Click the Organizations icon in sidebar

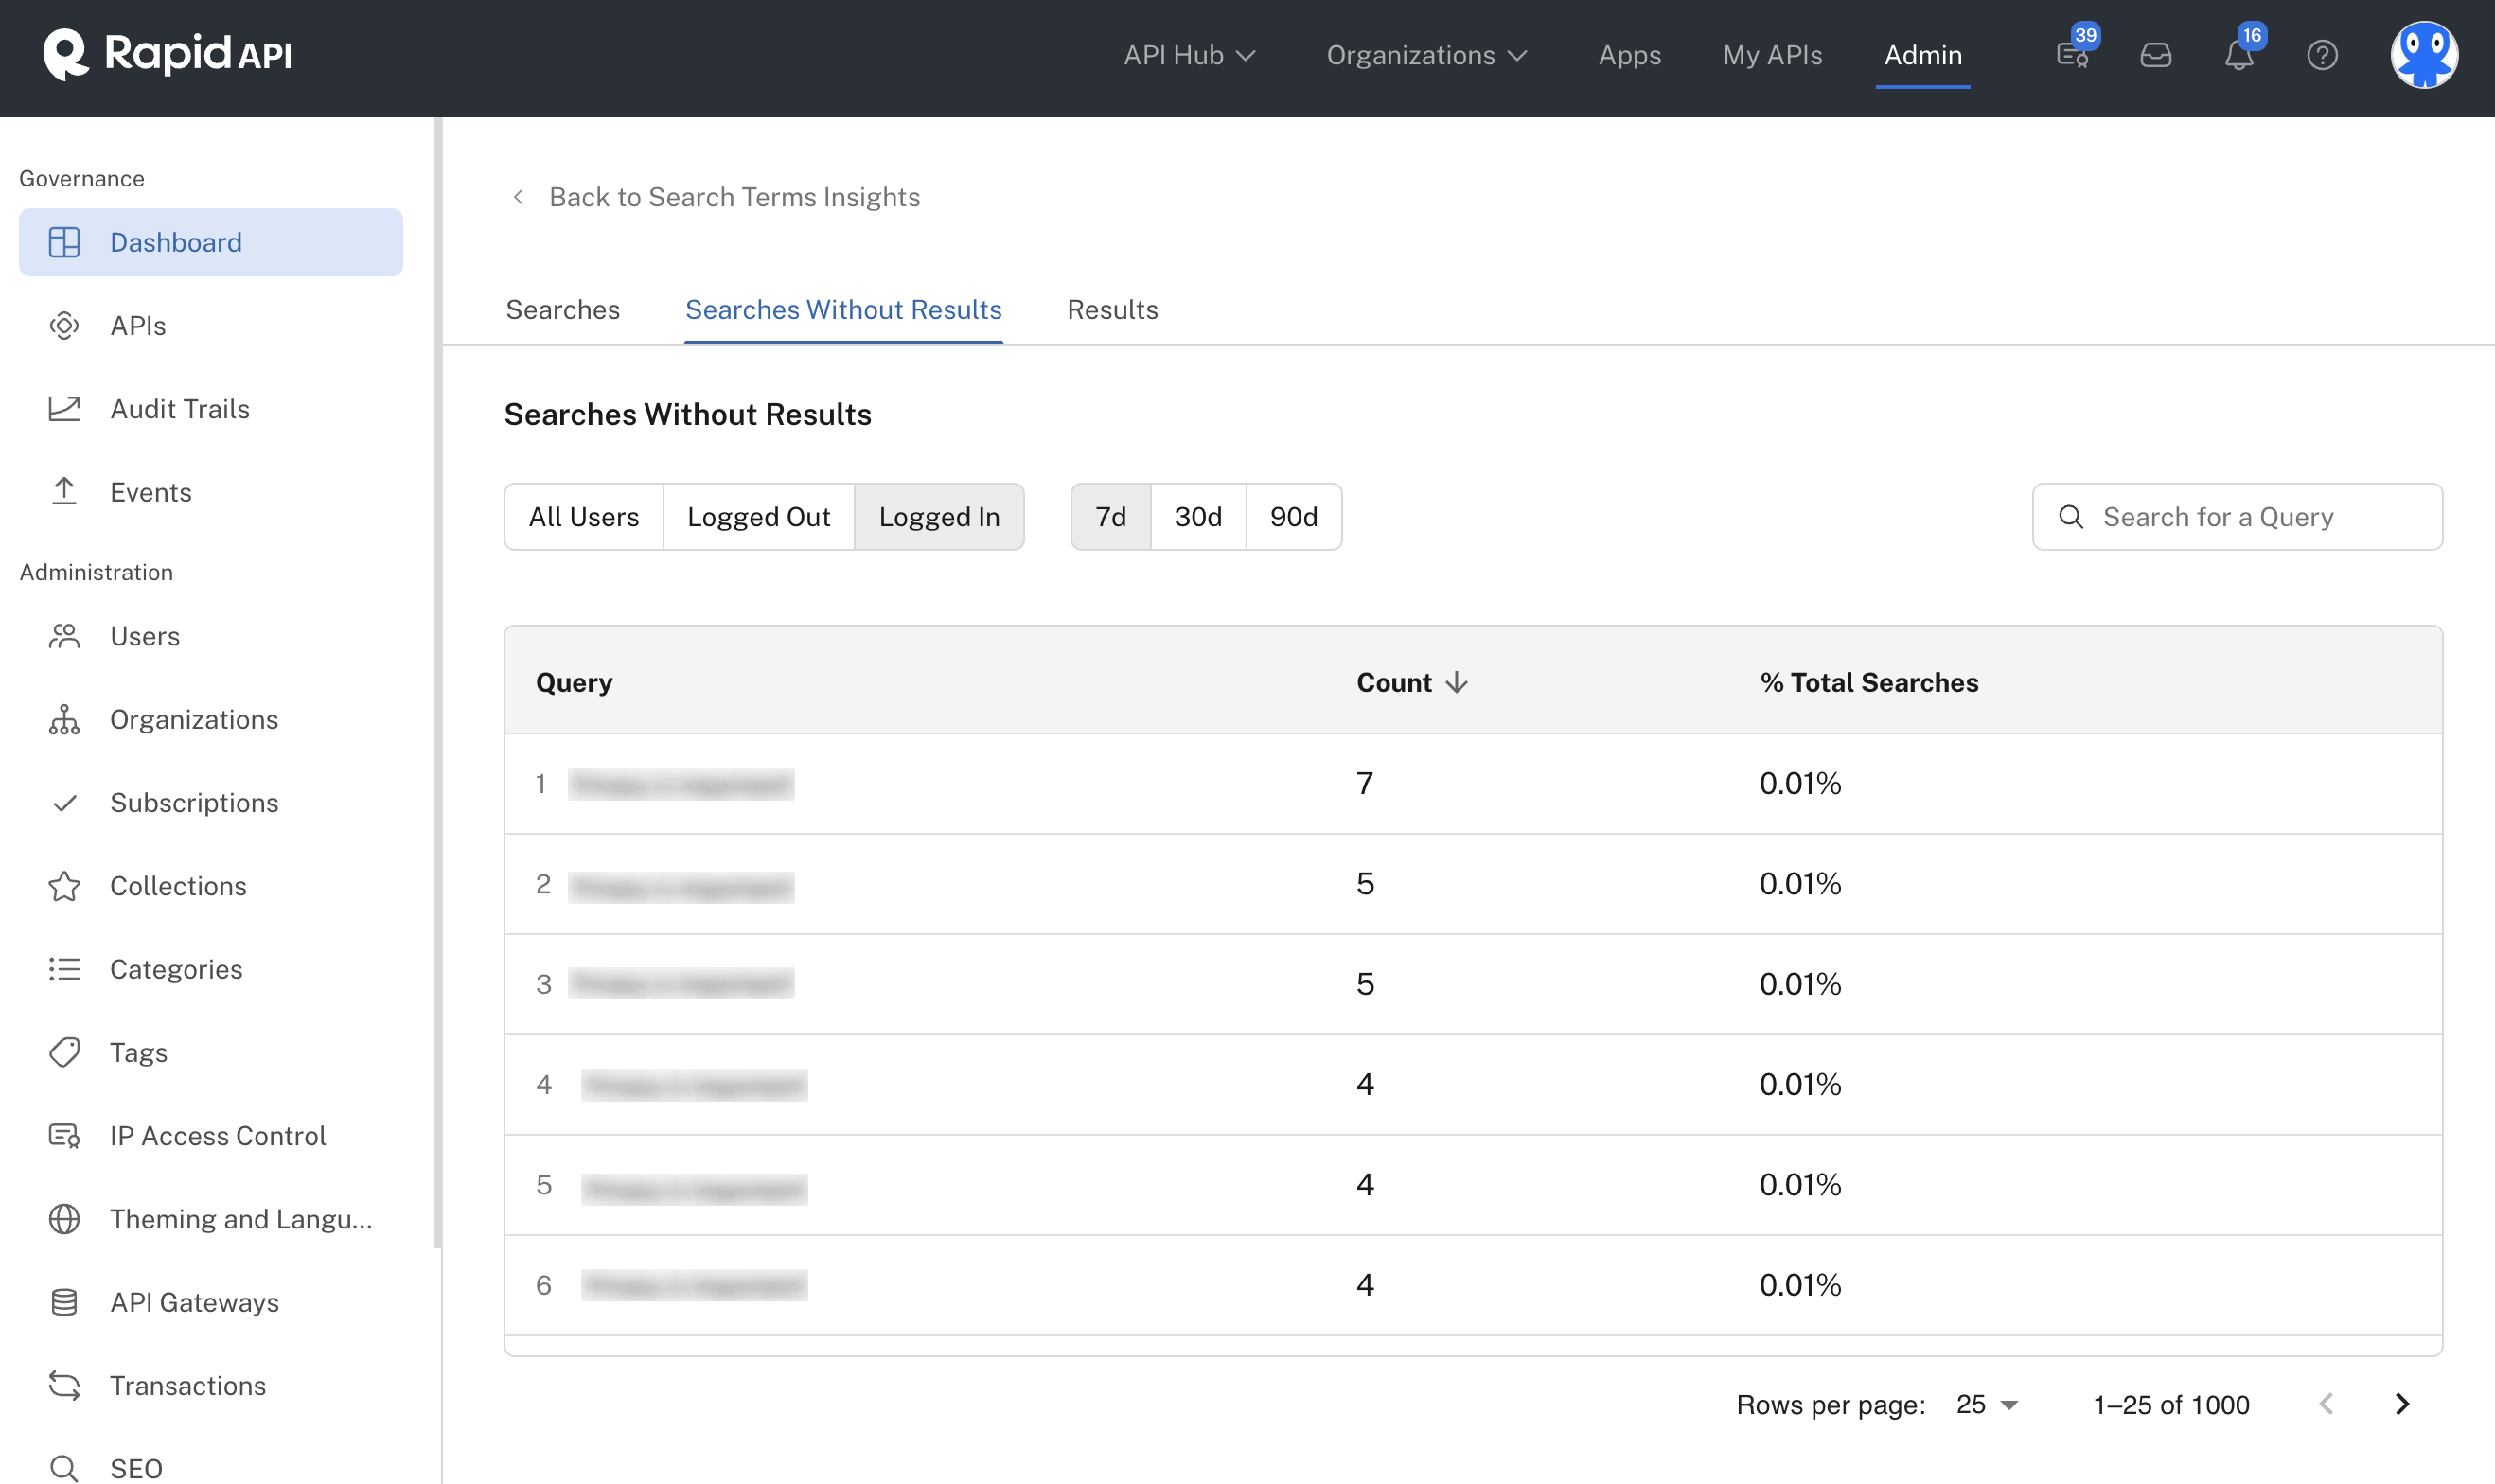(65, 719)
